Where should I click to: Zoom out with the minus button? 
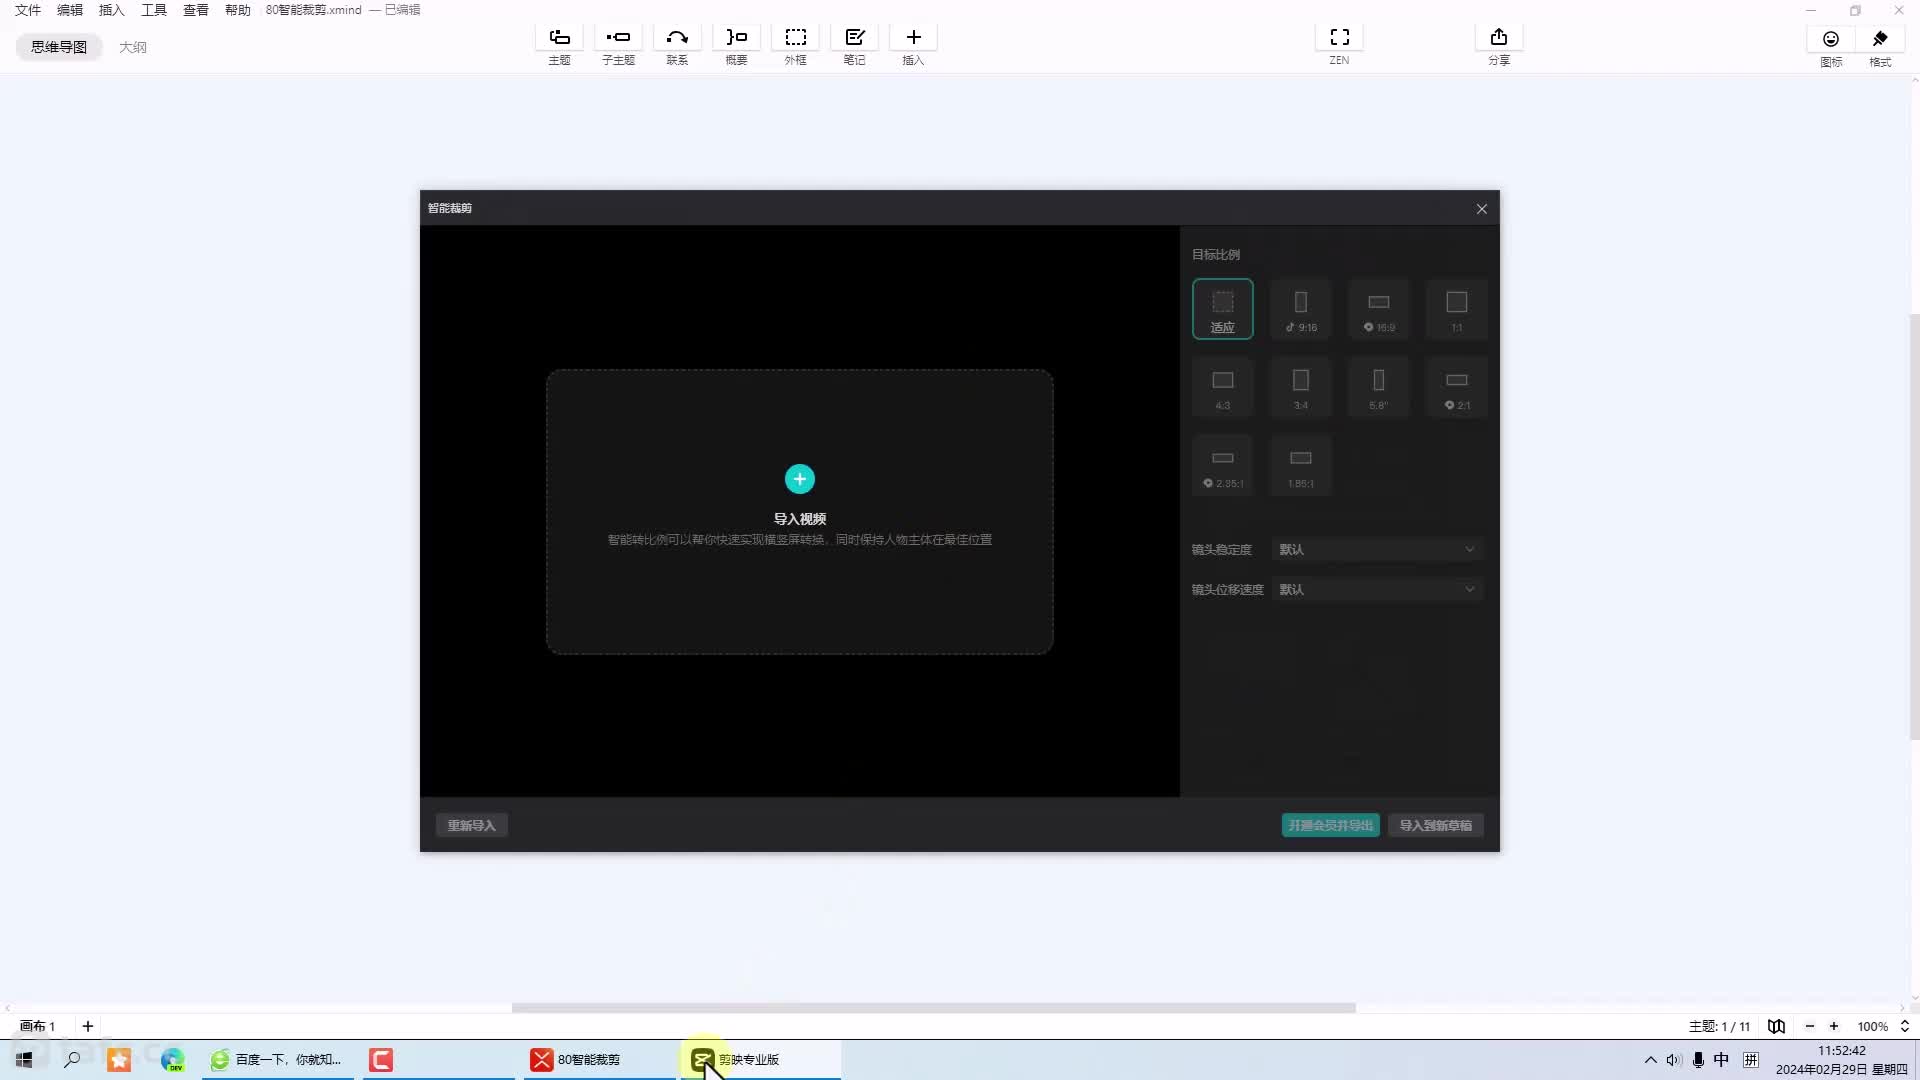click(1809, 1026)
